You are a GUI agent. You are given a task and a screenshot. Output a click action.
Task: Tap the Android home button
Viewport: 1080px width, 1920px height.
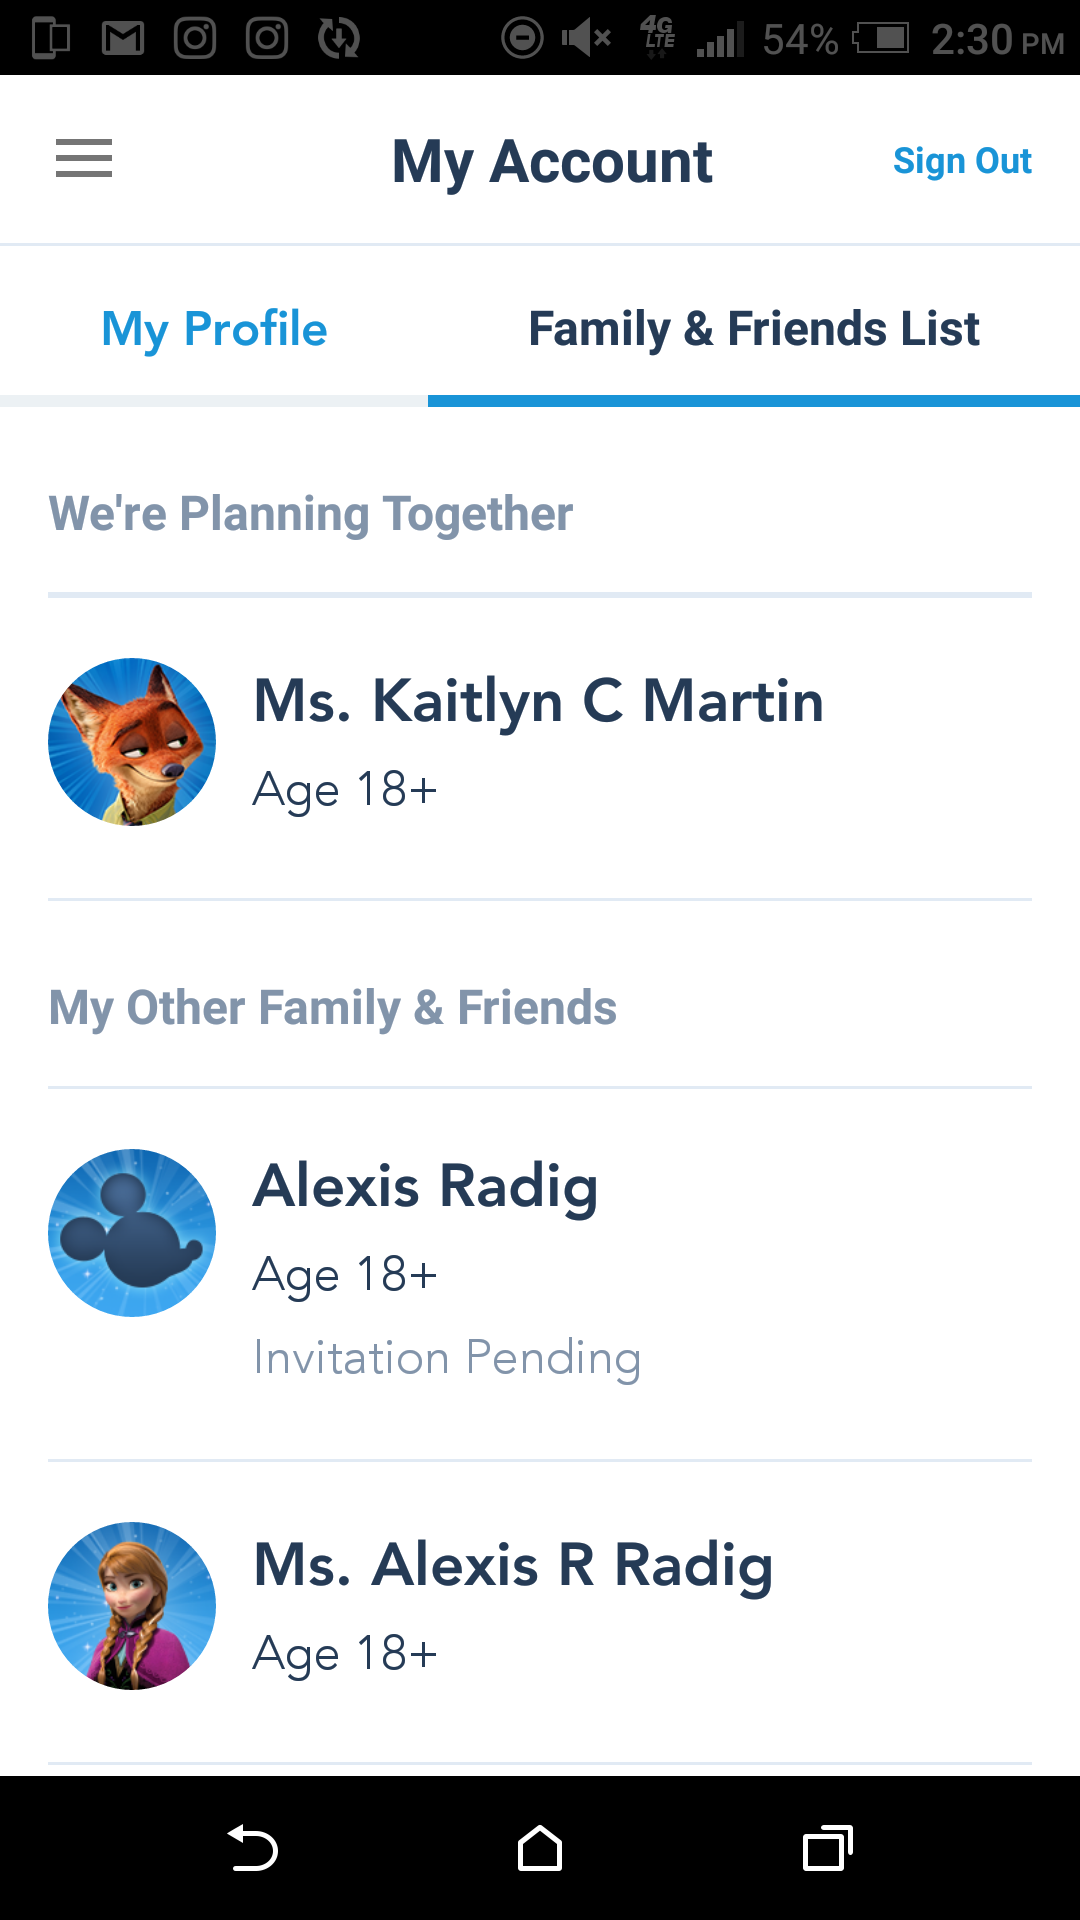pos(540,1848)
